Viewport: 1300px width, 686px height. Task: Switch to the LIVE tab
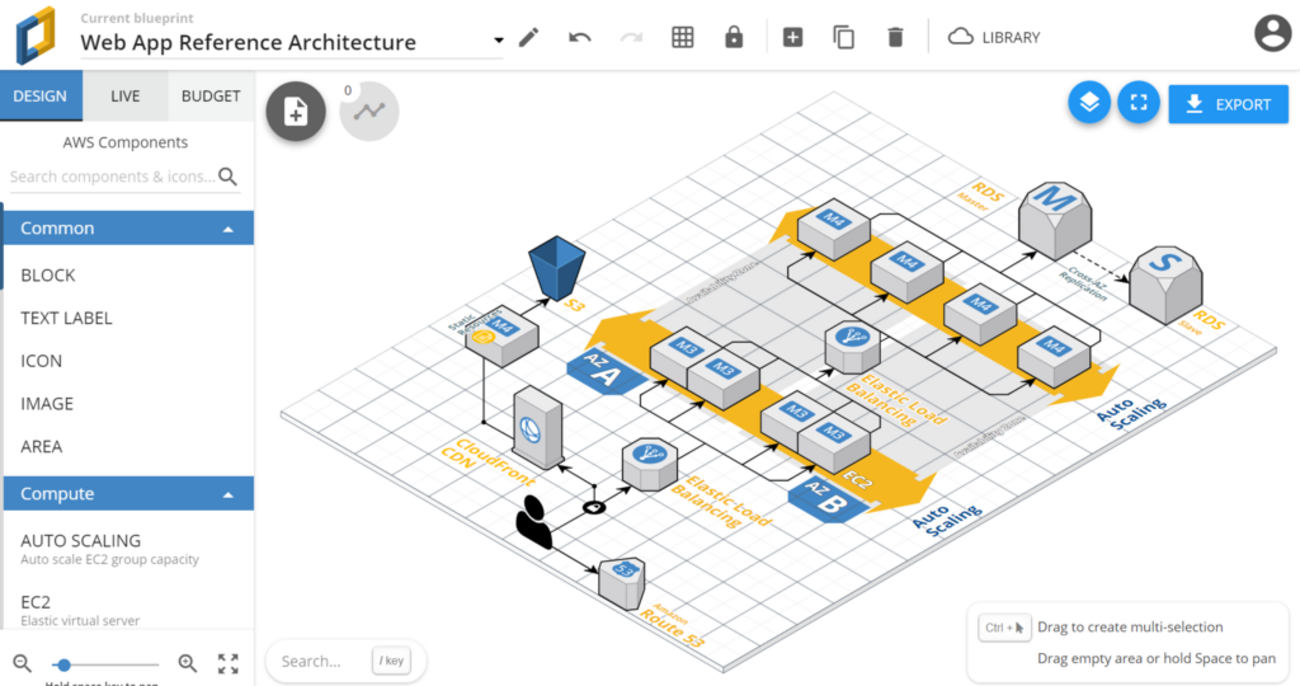[125, 96]
